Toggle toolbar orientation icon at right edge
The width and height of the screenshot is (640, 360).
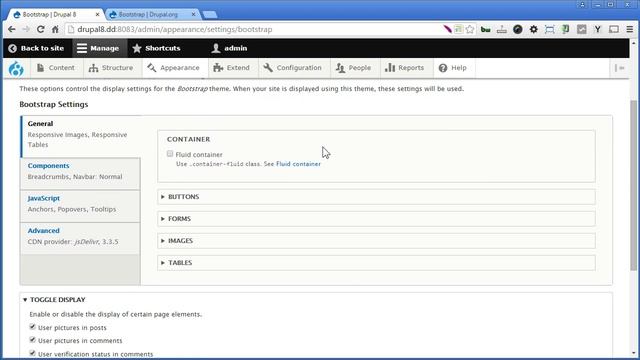(620, 68)
